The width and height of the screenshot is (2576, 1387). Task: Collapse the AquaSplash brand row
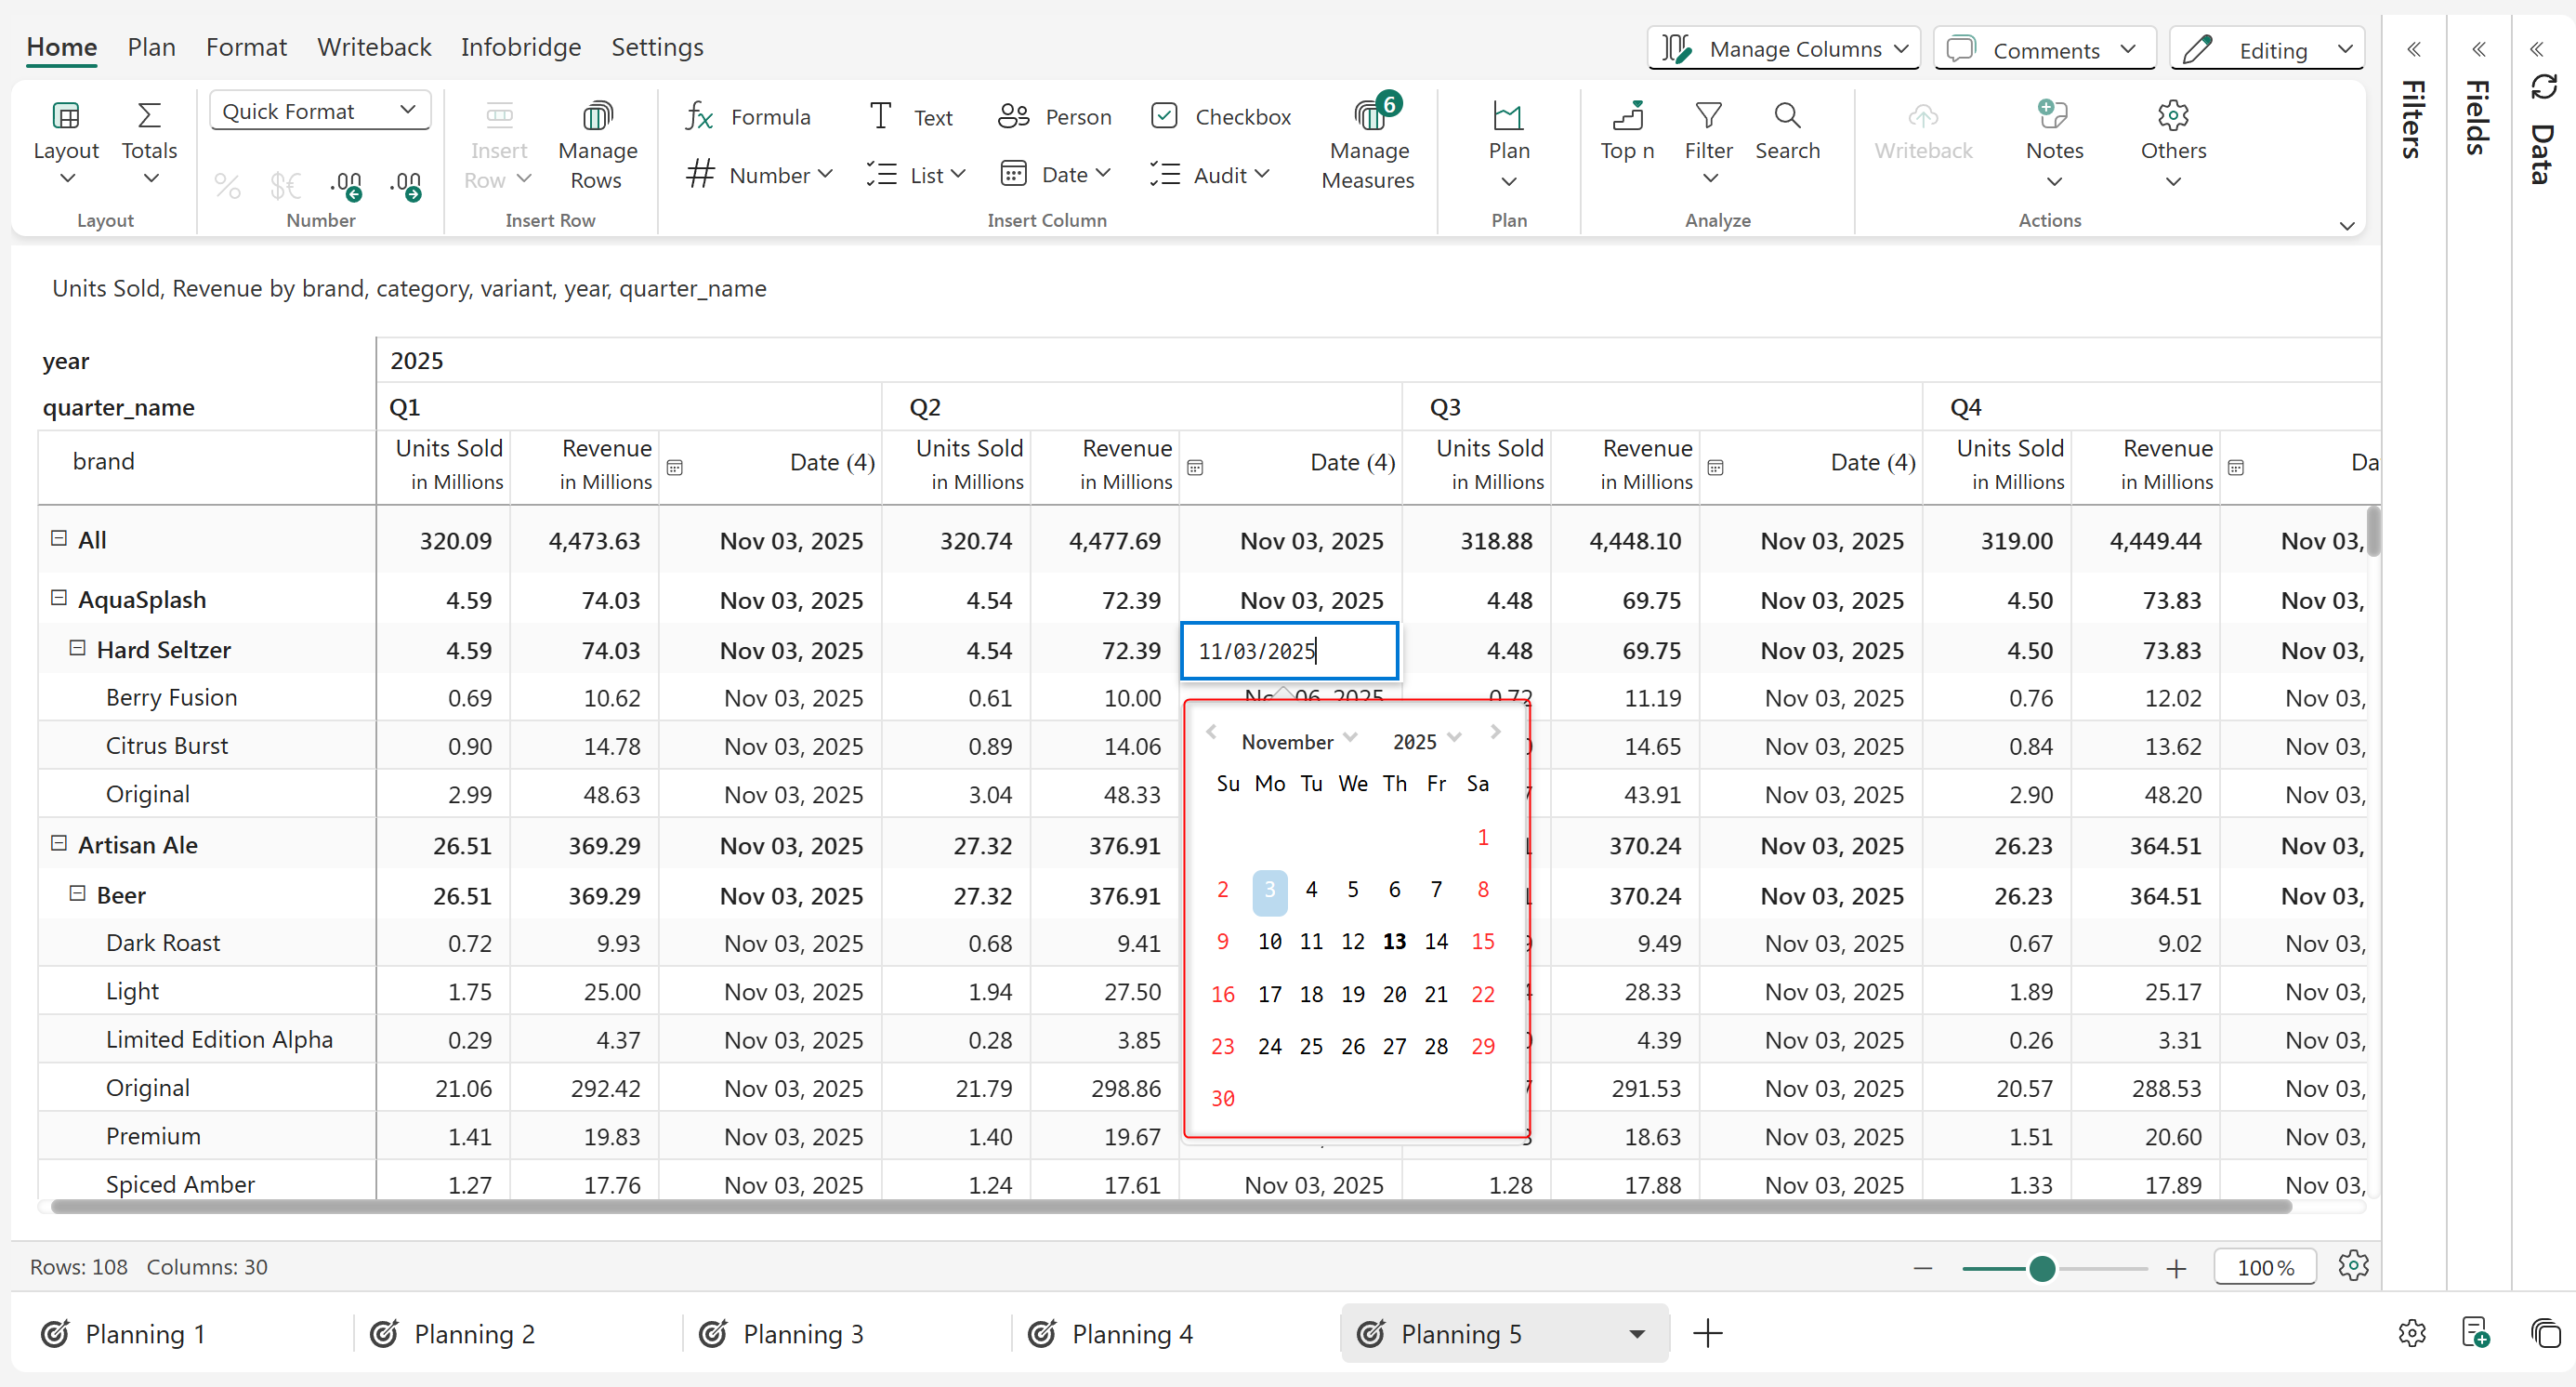click(x=59, y=598)
